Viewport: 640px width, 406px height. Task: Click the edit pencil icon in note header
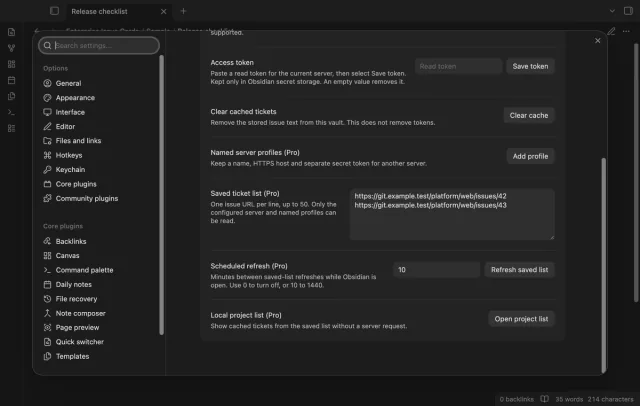tap(611, 31)
